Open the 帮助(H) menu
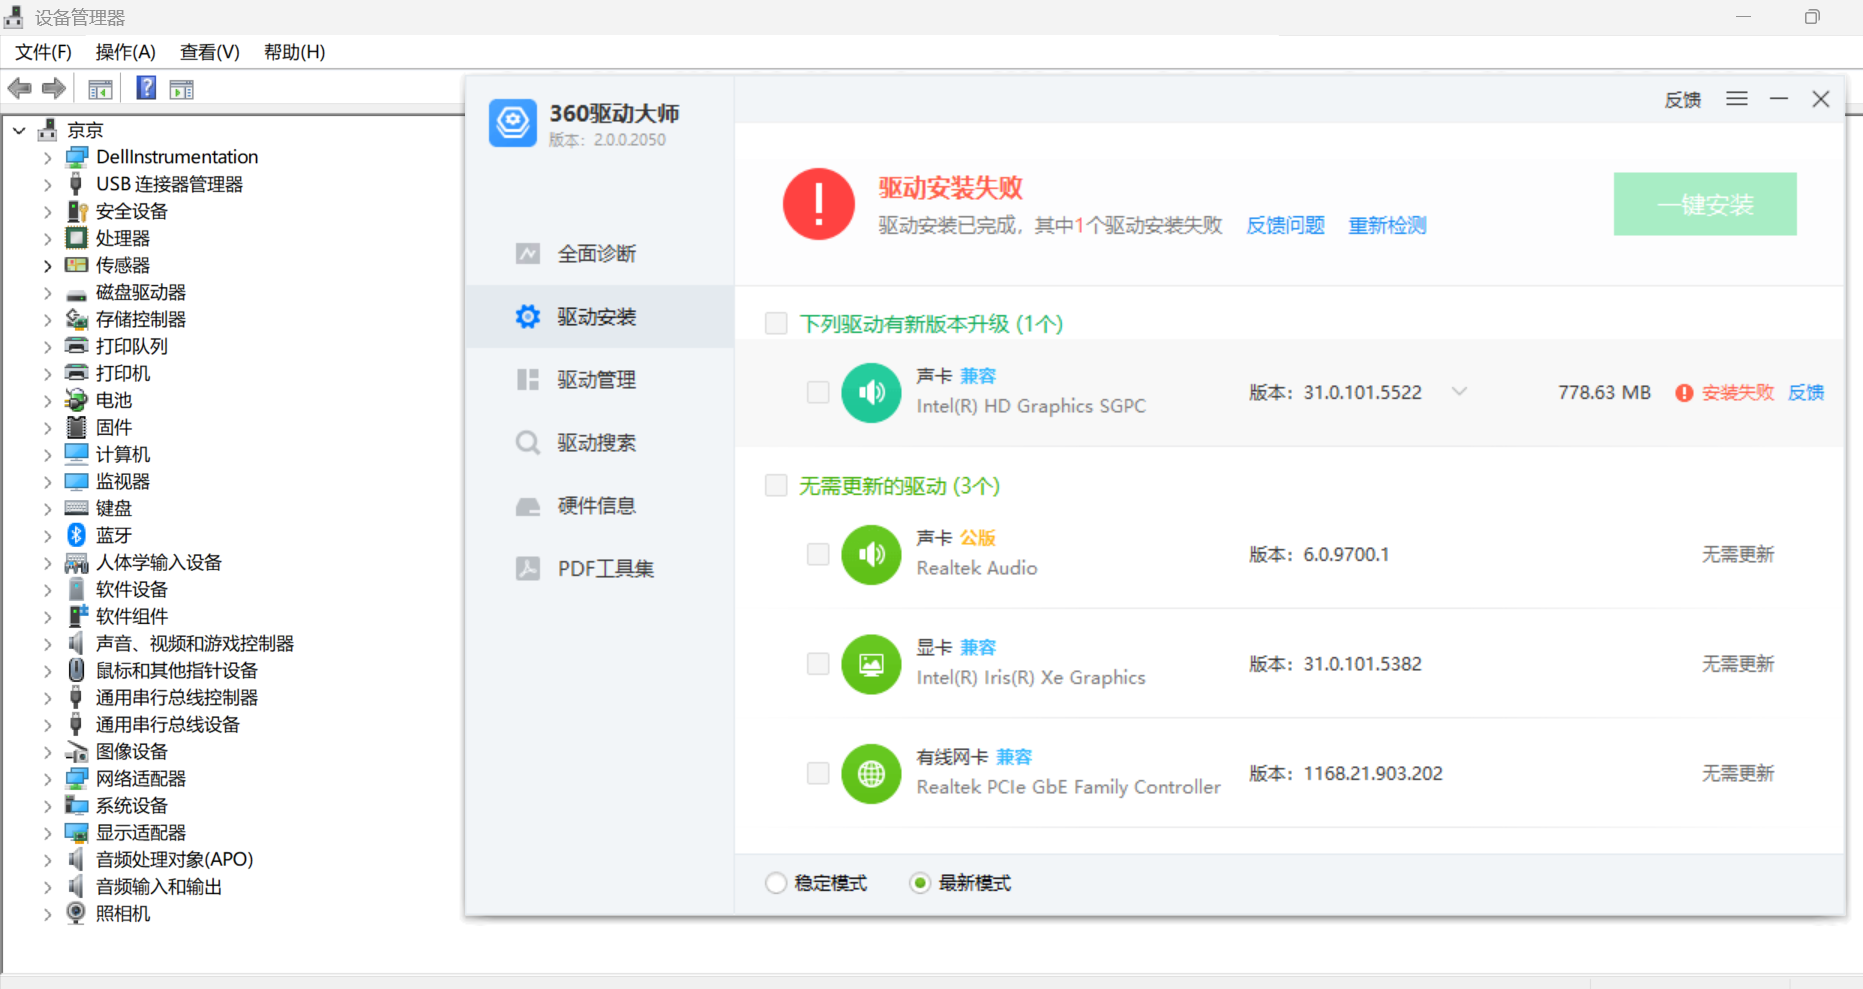Viewport: 1863px width, 989px height. point(295,52)
